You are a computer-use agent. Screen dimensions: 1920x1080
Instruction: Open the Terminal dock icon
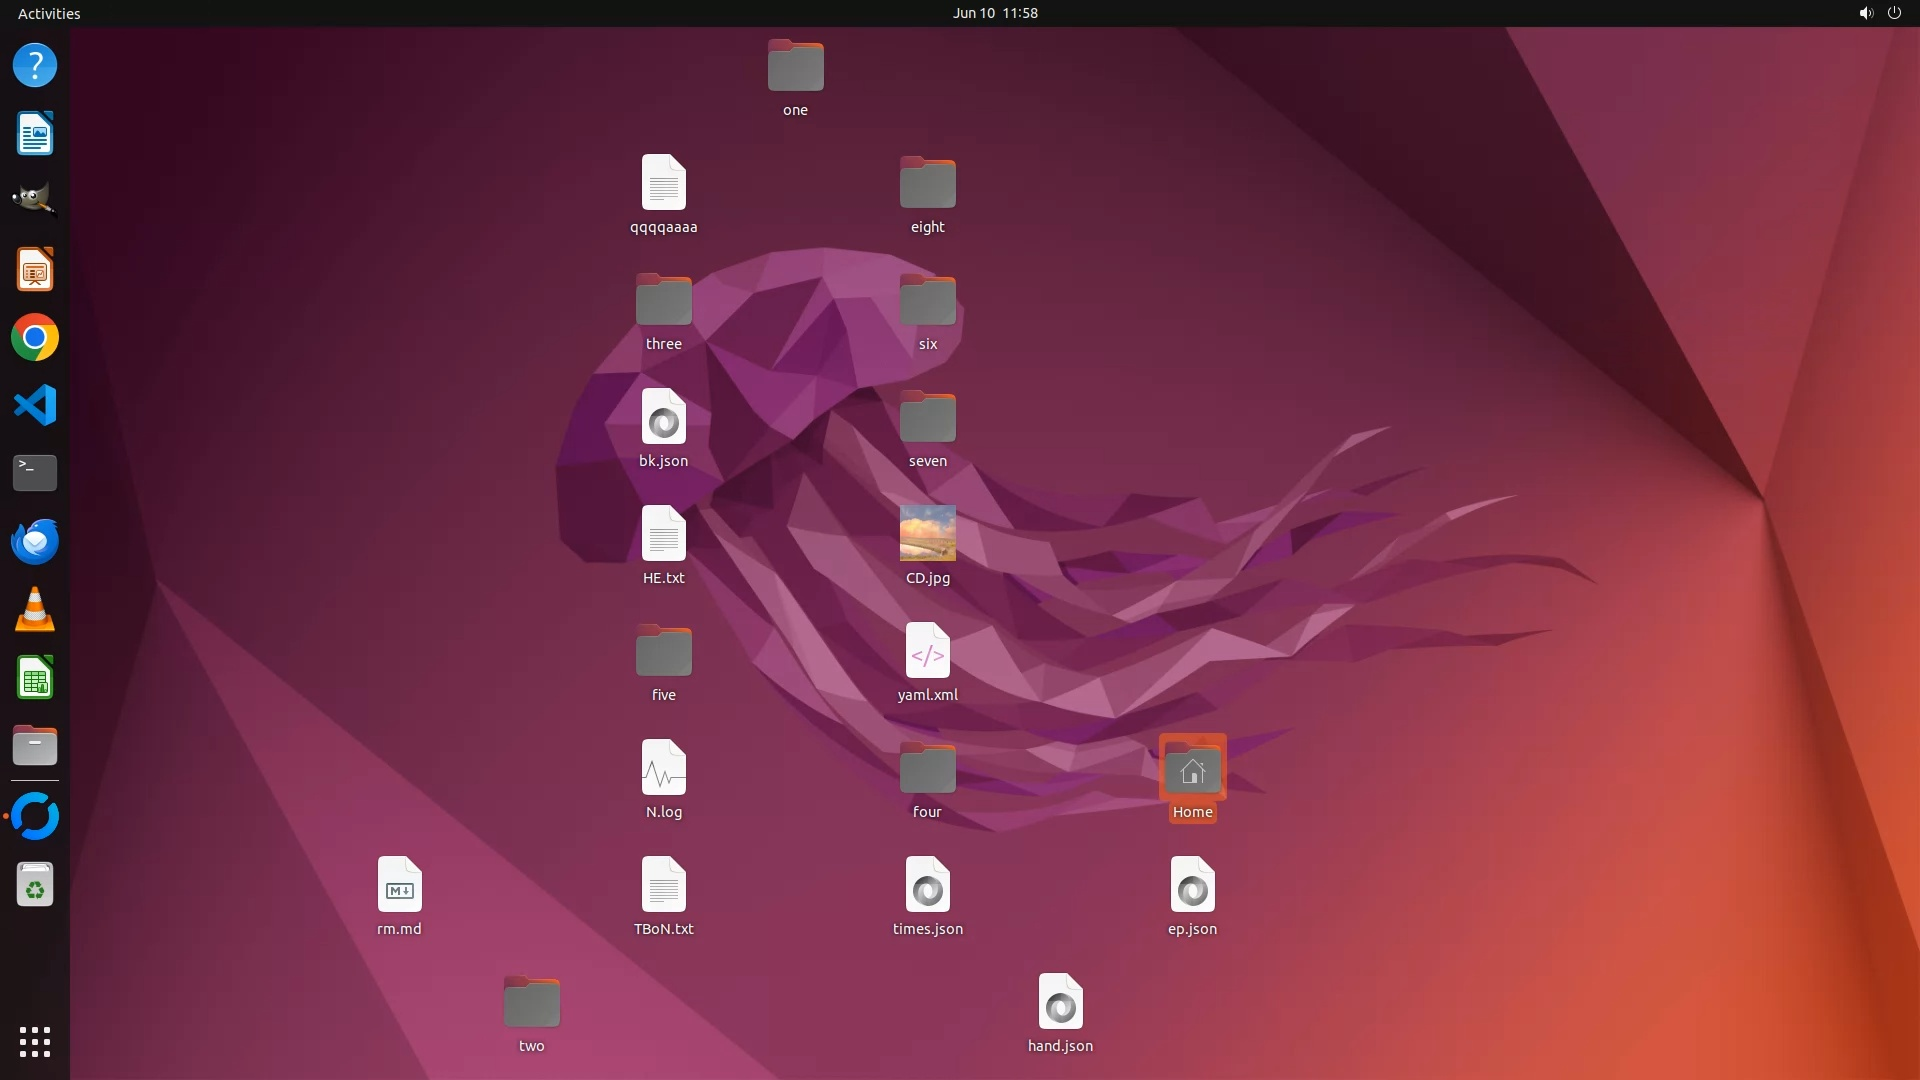35,473
